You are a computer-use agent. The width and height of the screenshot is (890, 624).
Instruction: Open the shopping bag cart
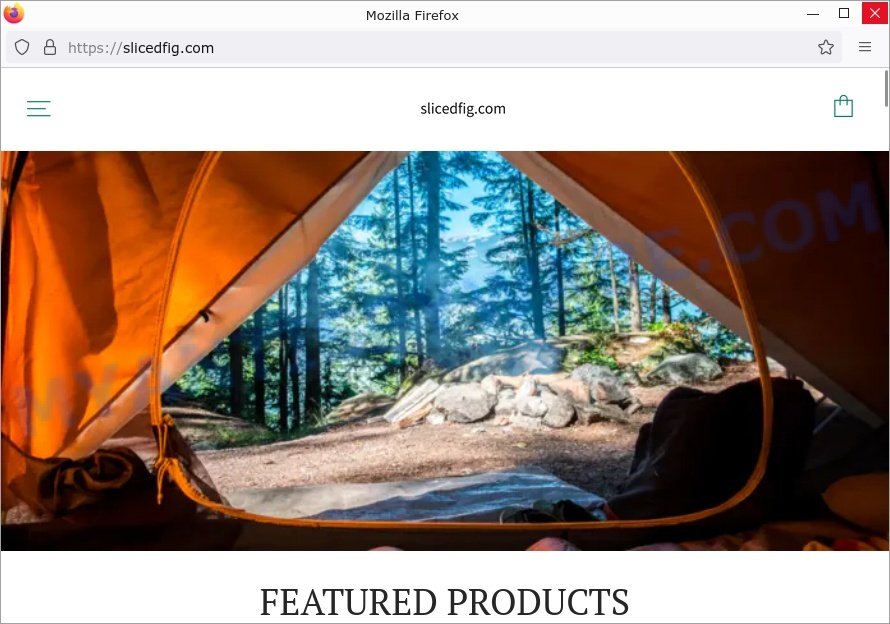pyautogui.click(x=843, y=106)
